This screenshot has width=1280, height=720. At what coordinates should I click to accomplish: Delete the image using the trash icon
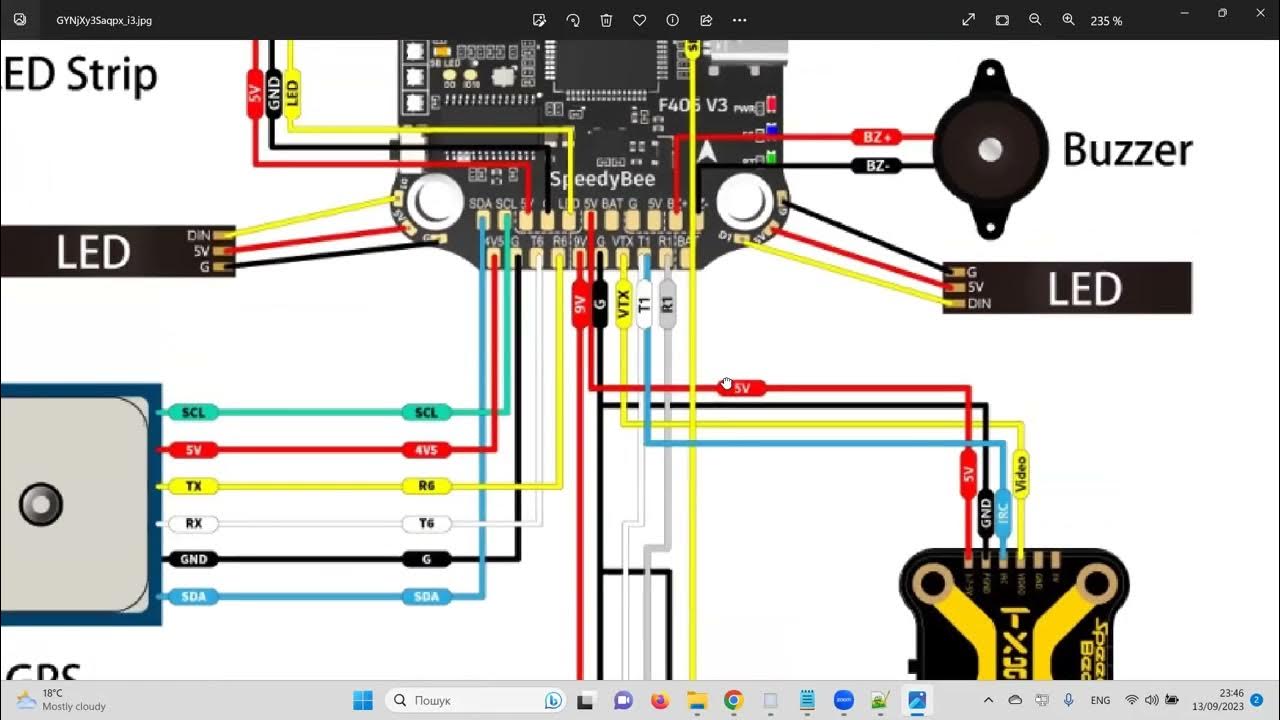click(x=606, y=20)
